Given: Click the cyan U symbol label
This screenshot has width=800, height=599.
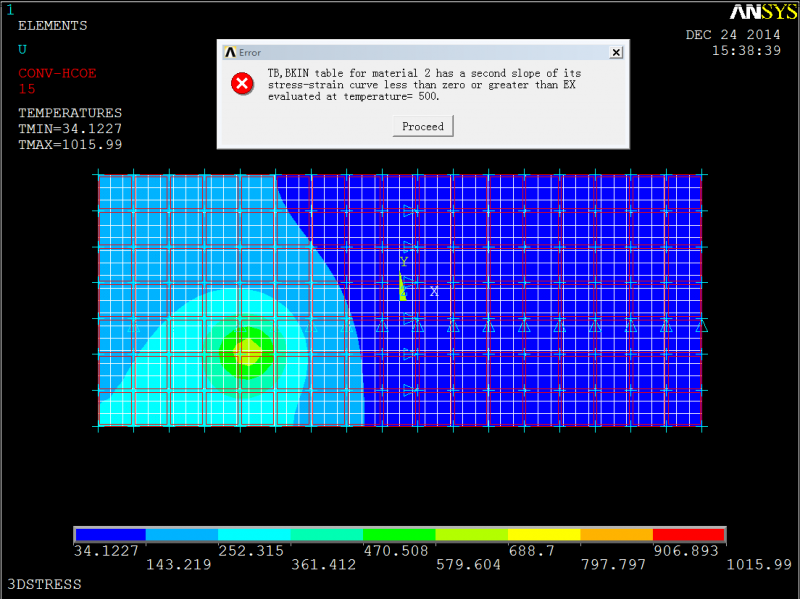Looking at the screenshot, I should click(22, 49).
